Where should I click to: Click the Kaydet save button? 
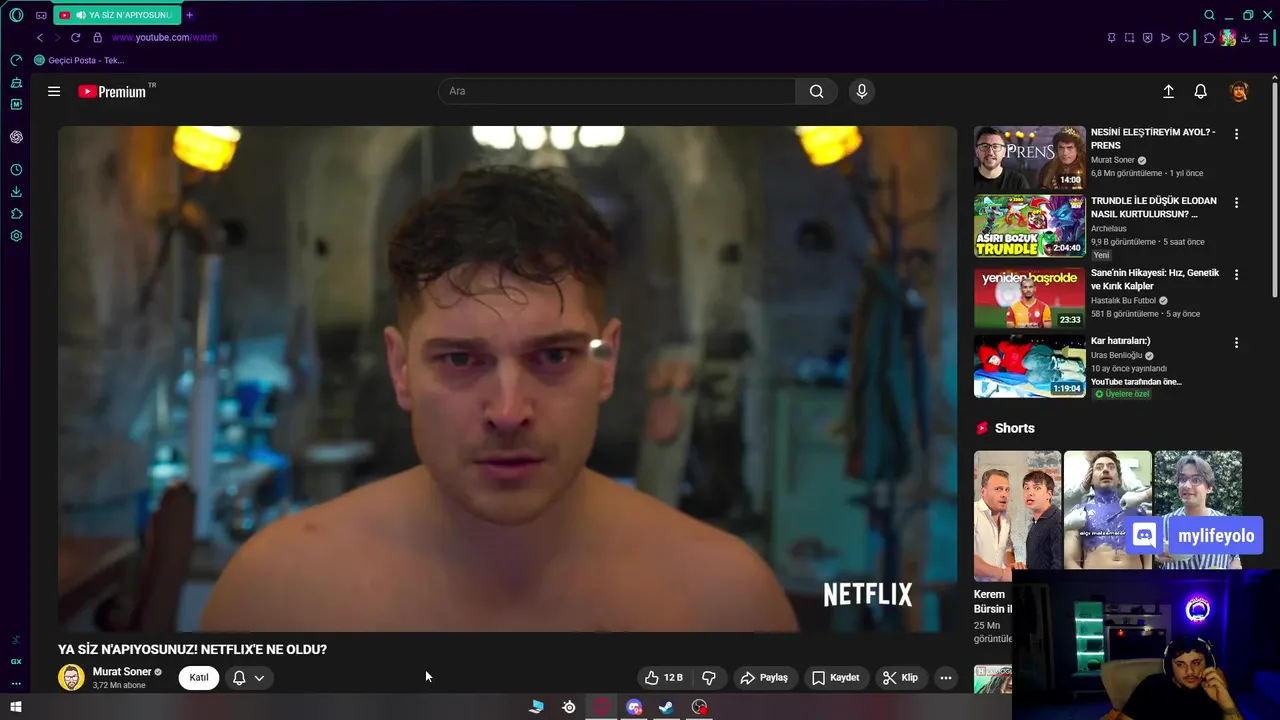[836, 677]
